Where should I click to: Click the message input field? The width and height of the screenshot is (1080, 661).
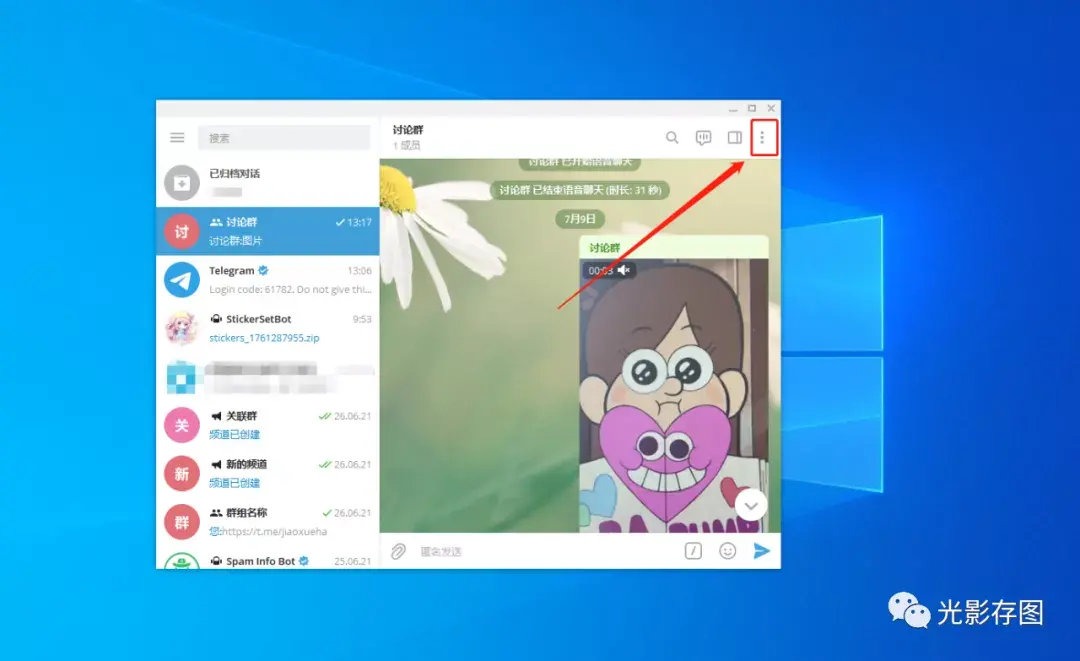point(548,552)
